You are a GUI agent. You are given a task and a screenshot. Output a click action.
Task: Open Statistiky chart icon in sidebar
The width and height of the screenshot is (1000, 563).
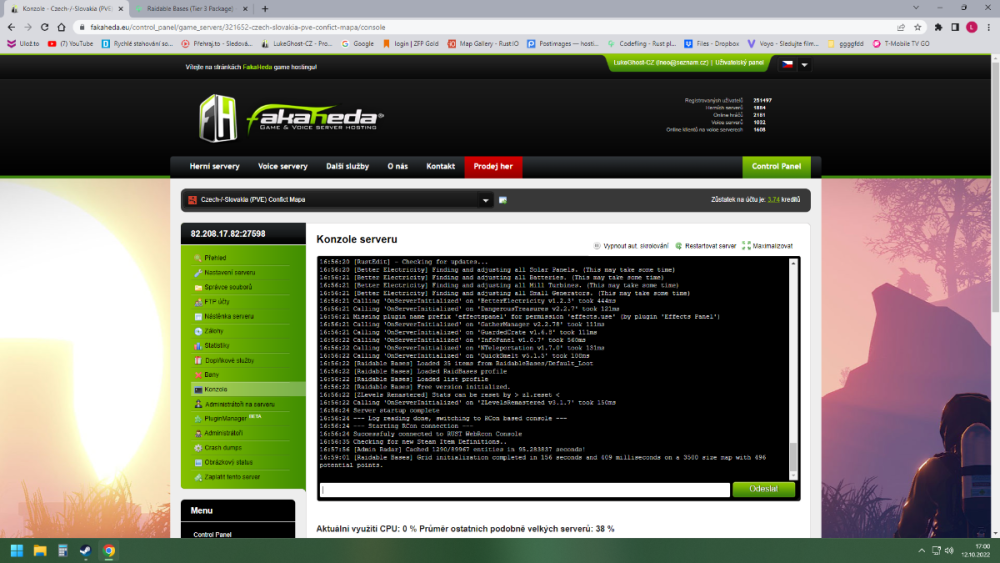198,345
